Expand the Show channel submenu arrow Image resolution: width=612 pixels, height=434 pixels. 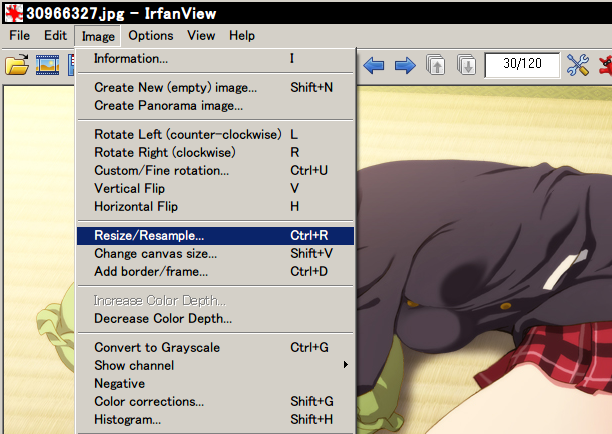pos(345,365)
